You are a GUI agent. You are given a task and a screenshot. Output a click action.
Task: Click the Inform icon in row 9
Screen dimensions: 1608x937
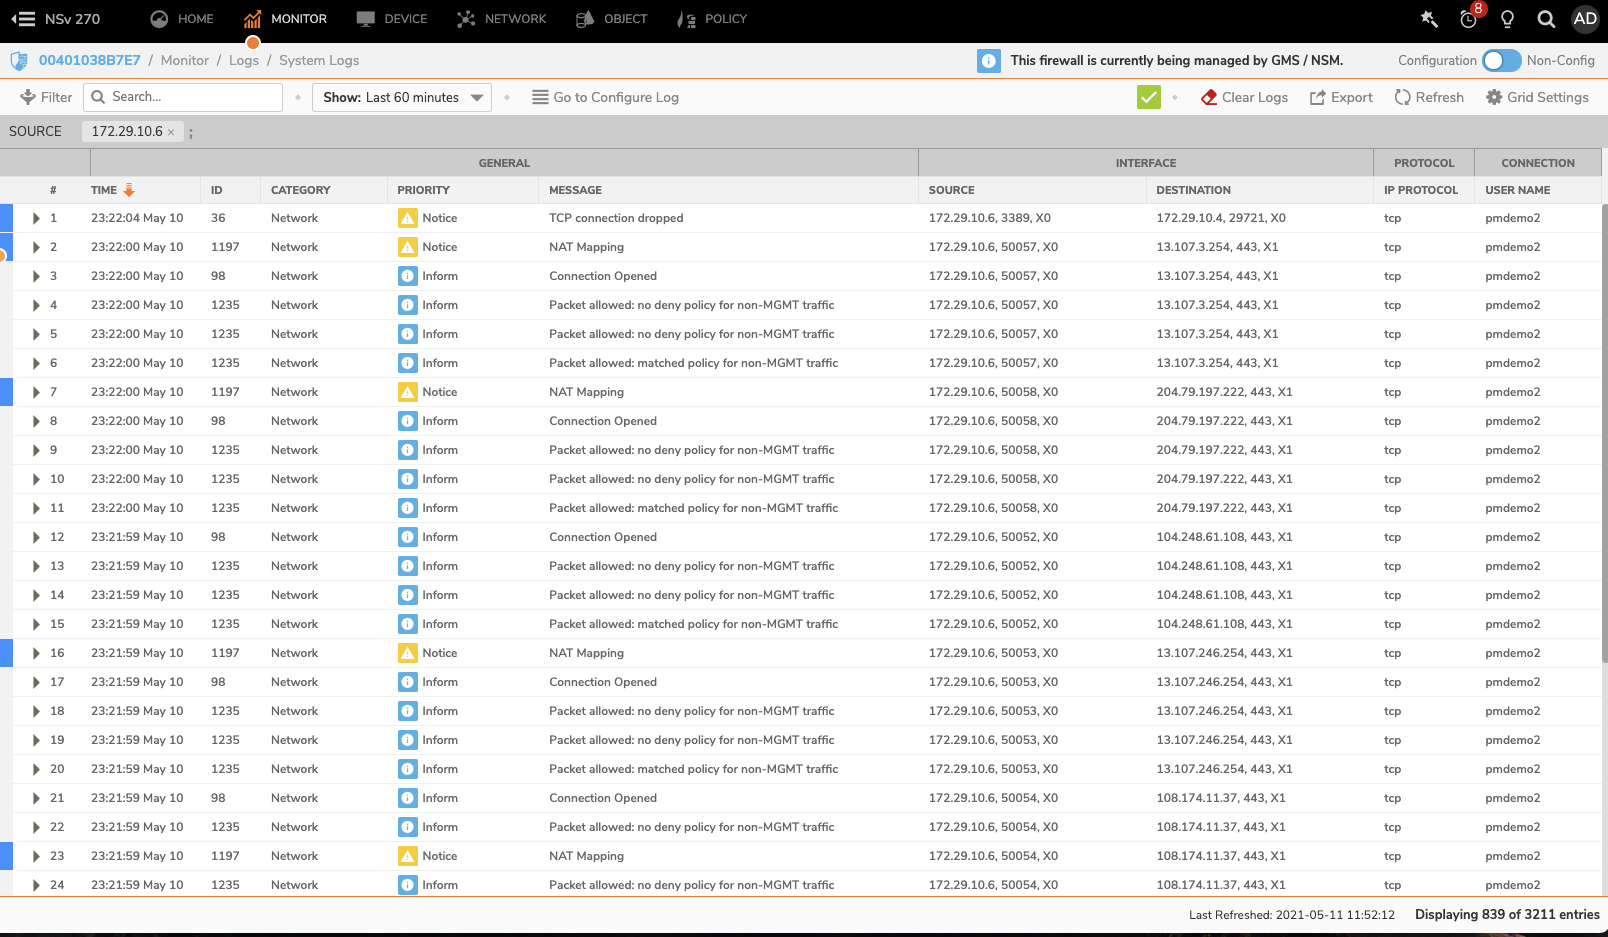click(408, 450)
